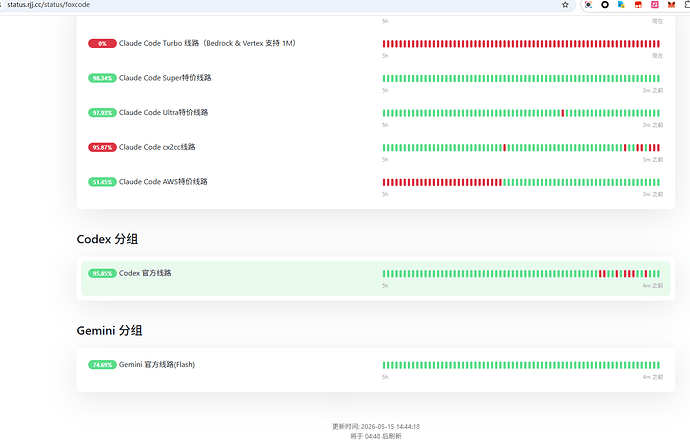Click the Gemini 分组 heading
This screenshot has height=445, width=690.
coord(109,331)
